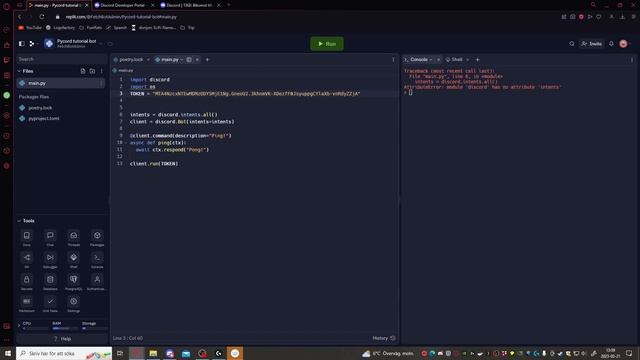Click the new folder icon in Files header
Screen dimensions: 640x360
[92, 71]
